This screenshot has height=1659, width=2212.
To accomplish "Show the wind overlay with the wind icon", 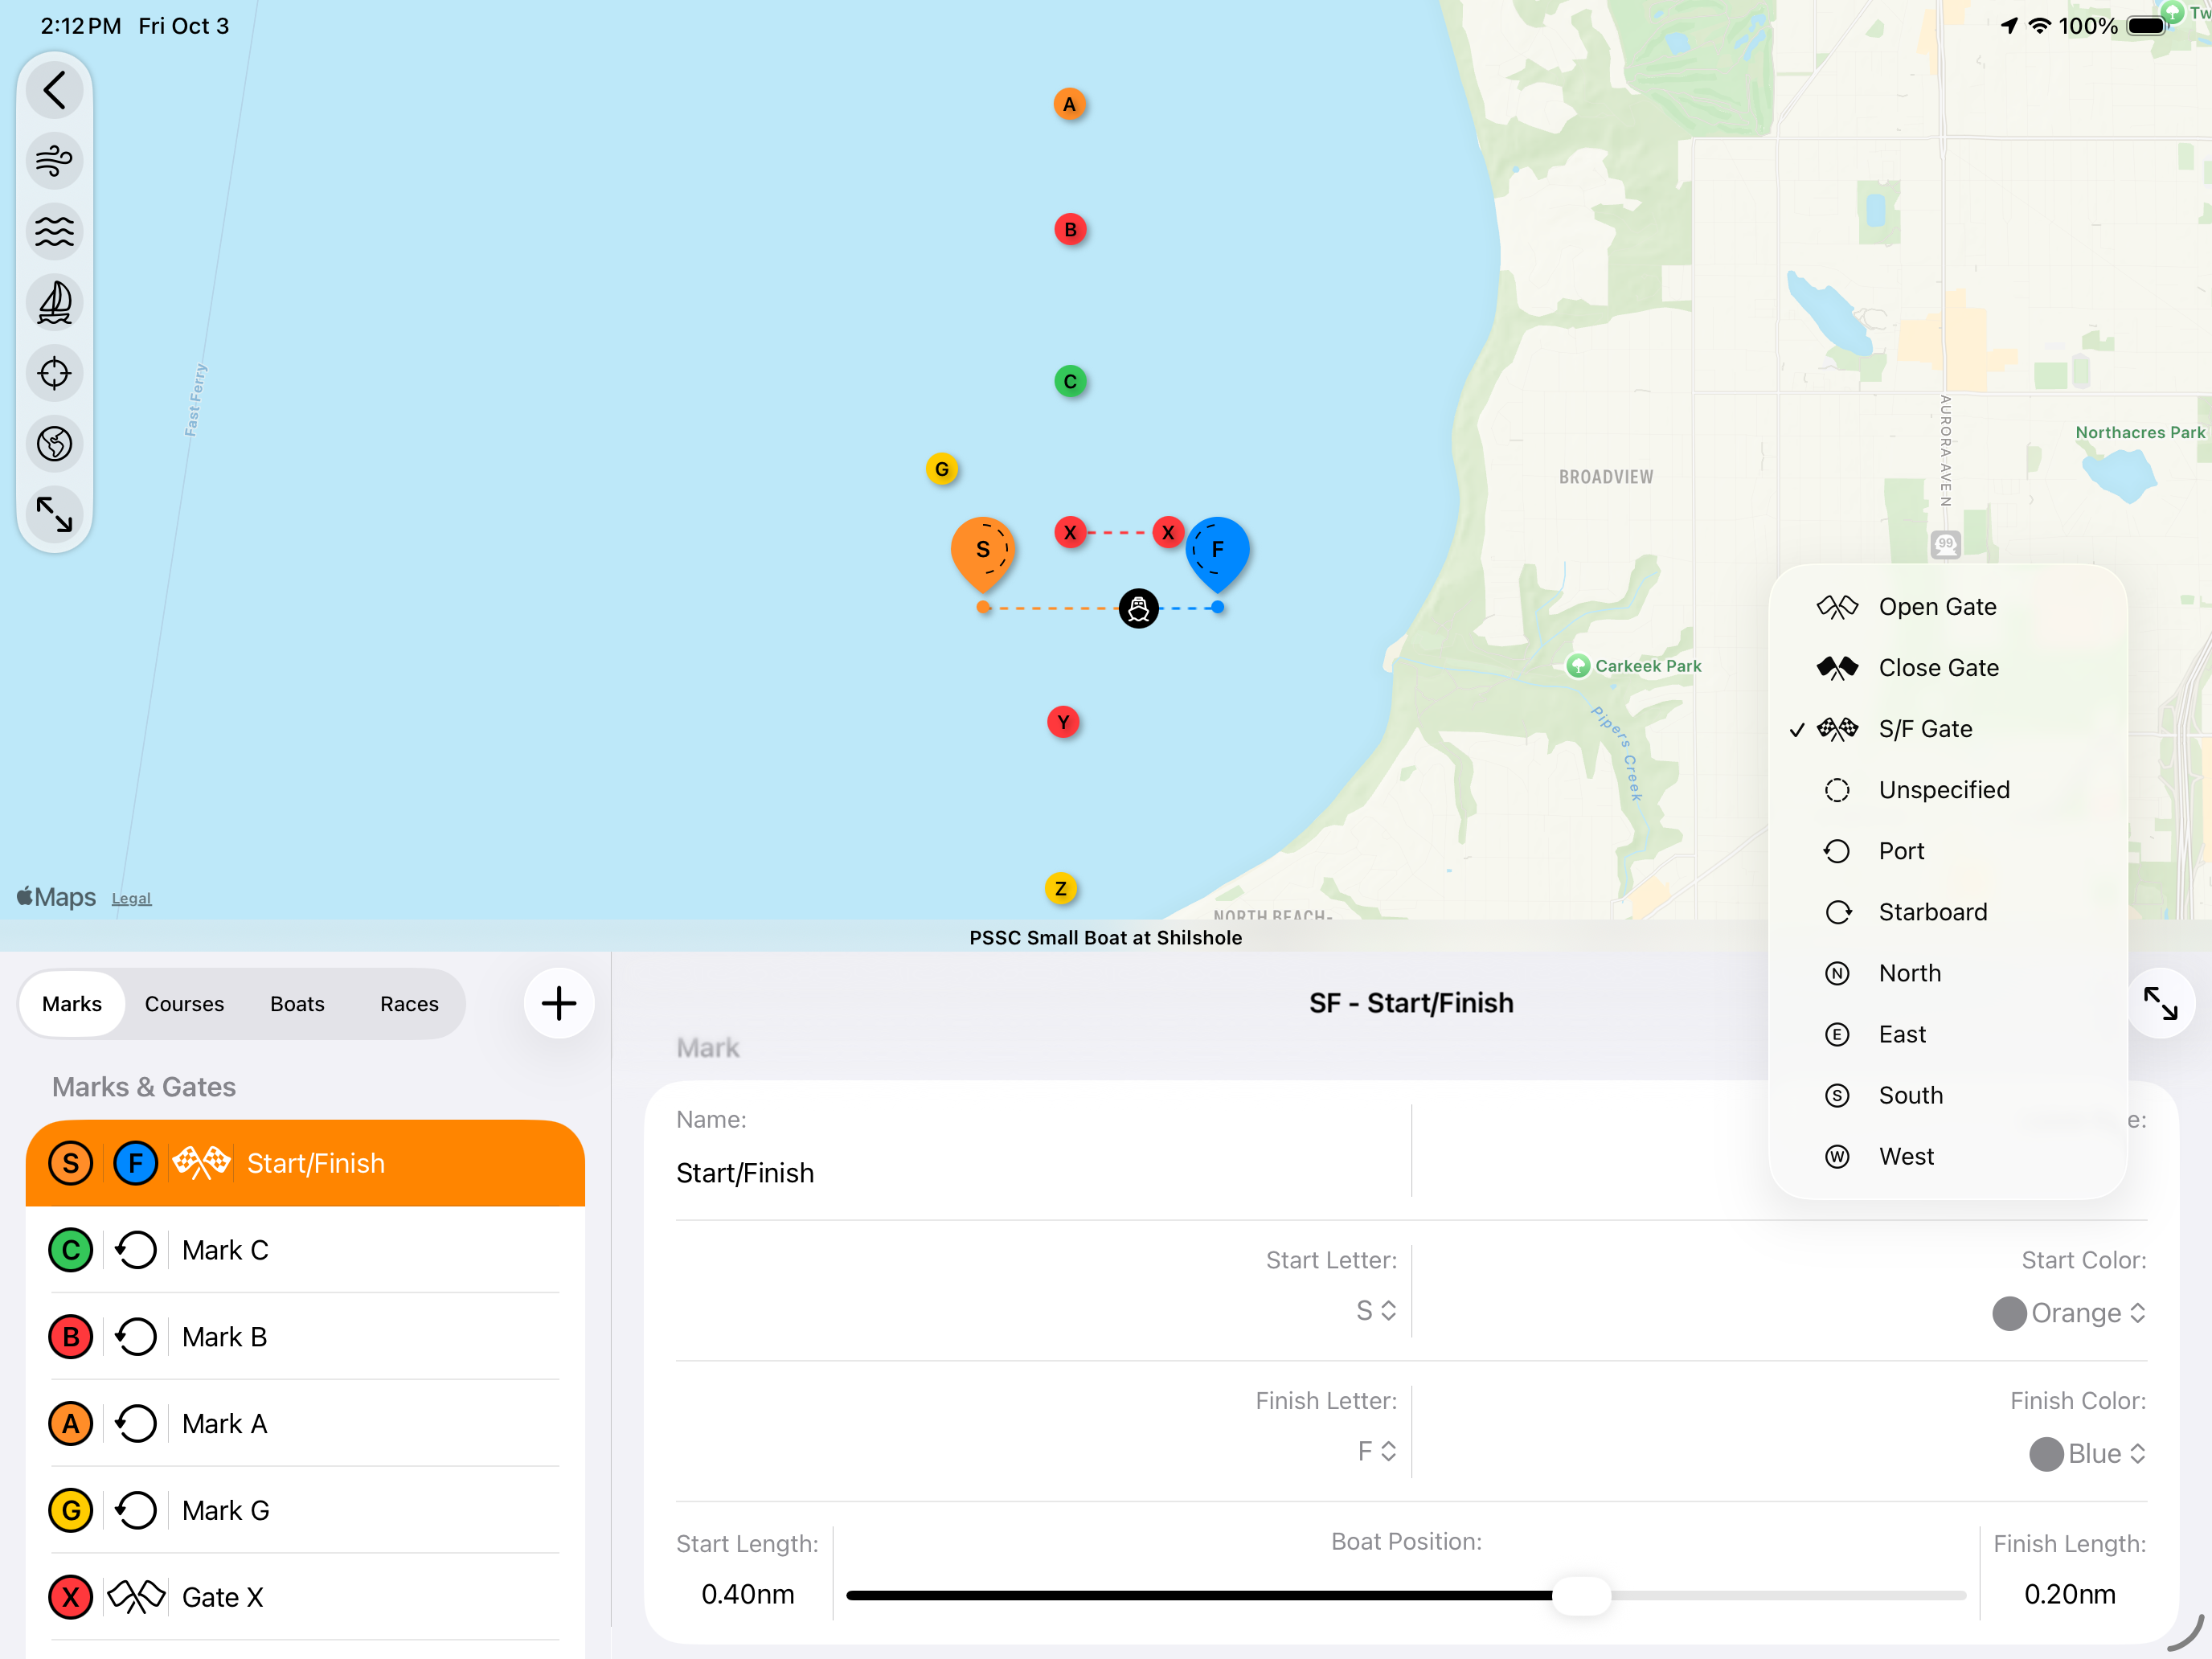I will (x=54, y=161).
